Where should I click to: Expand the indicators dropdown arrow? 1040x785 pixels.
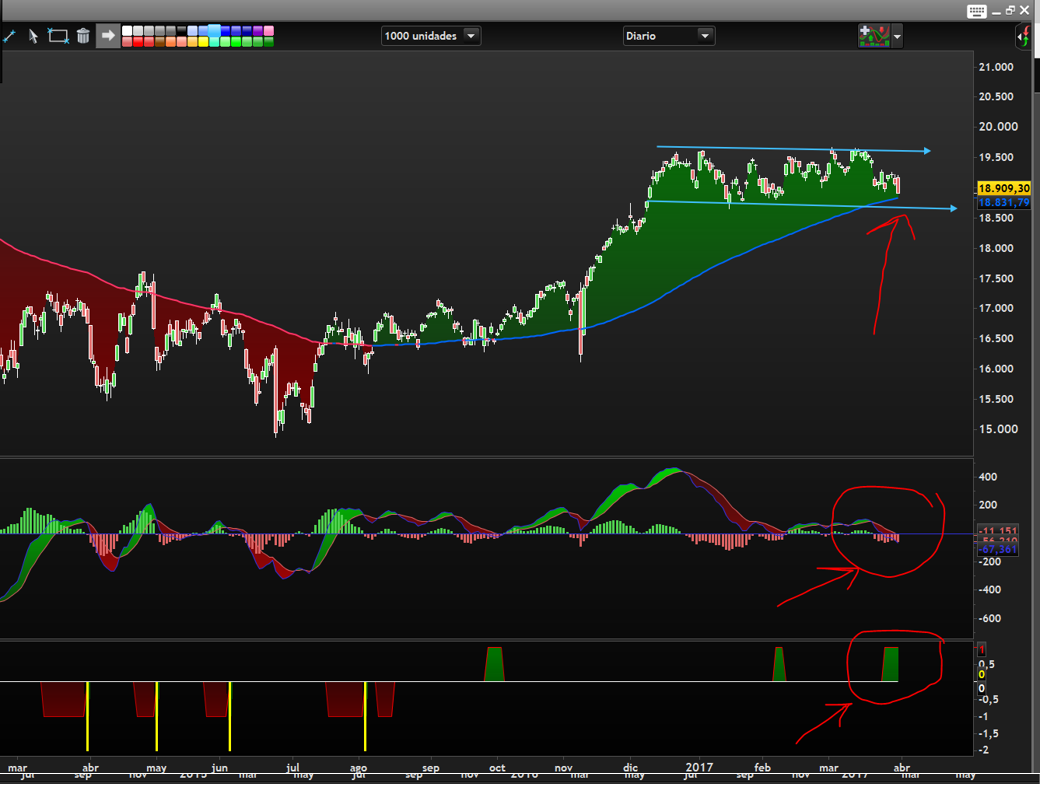tap(897, 36)
